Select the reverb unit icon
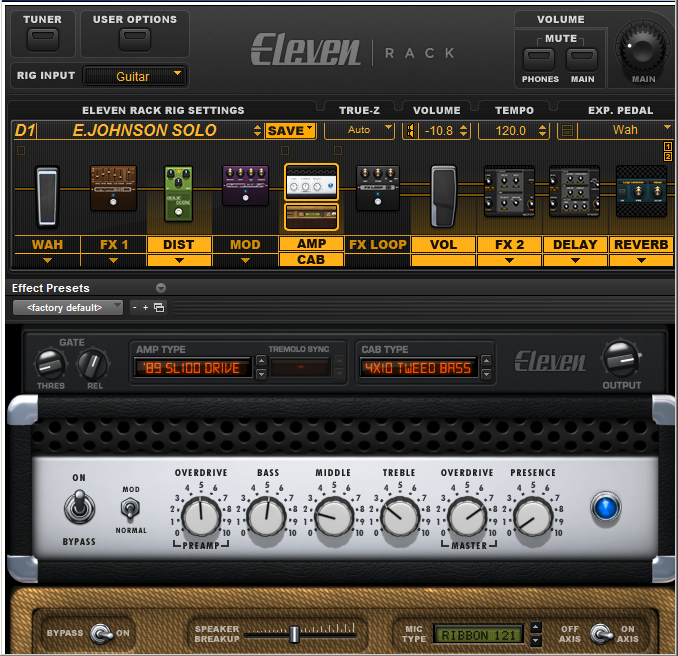The height and width of the screenshot is (656, 678). (x=641, y=191)
